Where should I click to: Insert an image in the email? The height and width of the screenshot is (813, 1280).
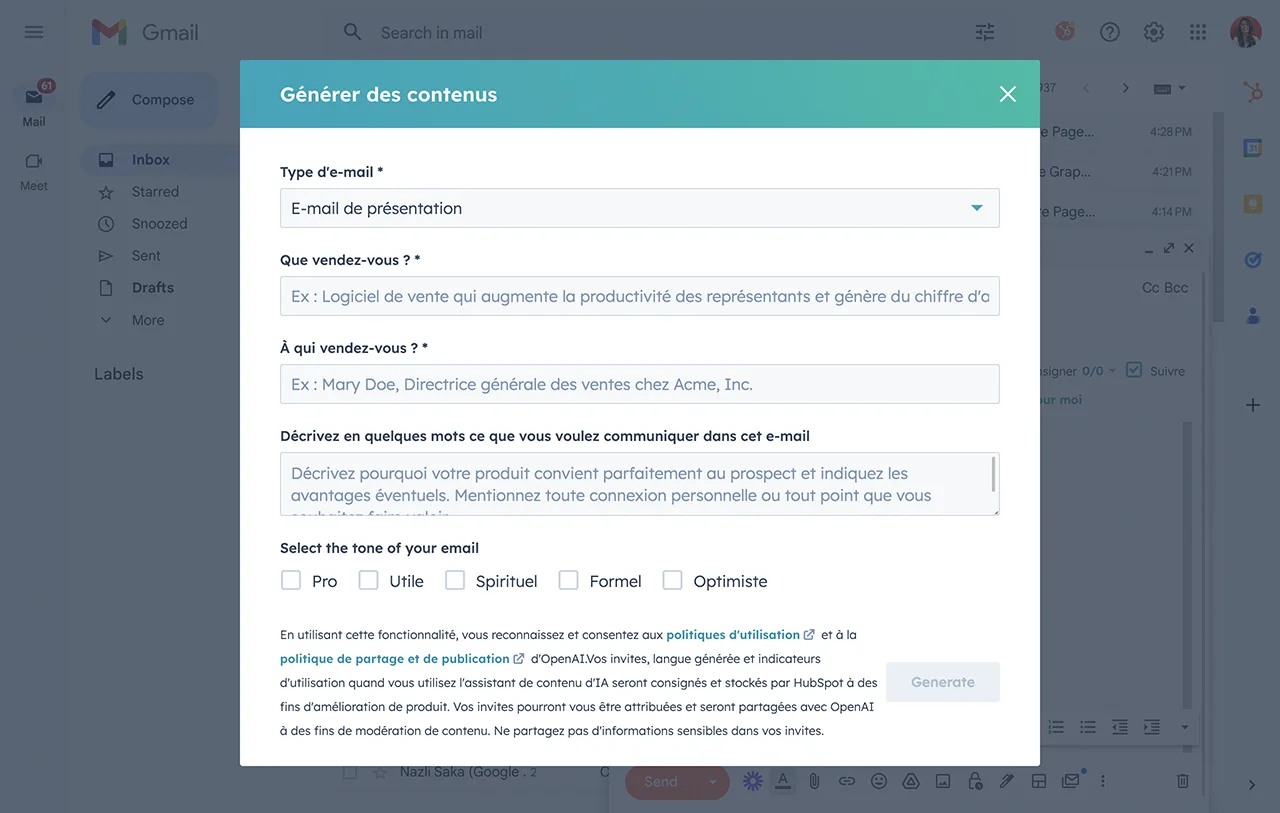click(x=942, y=781)
